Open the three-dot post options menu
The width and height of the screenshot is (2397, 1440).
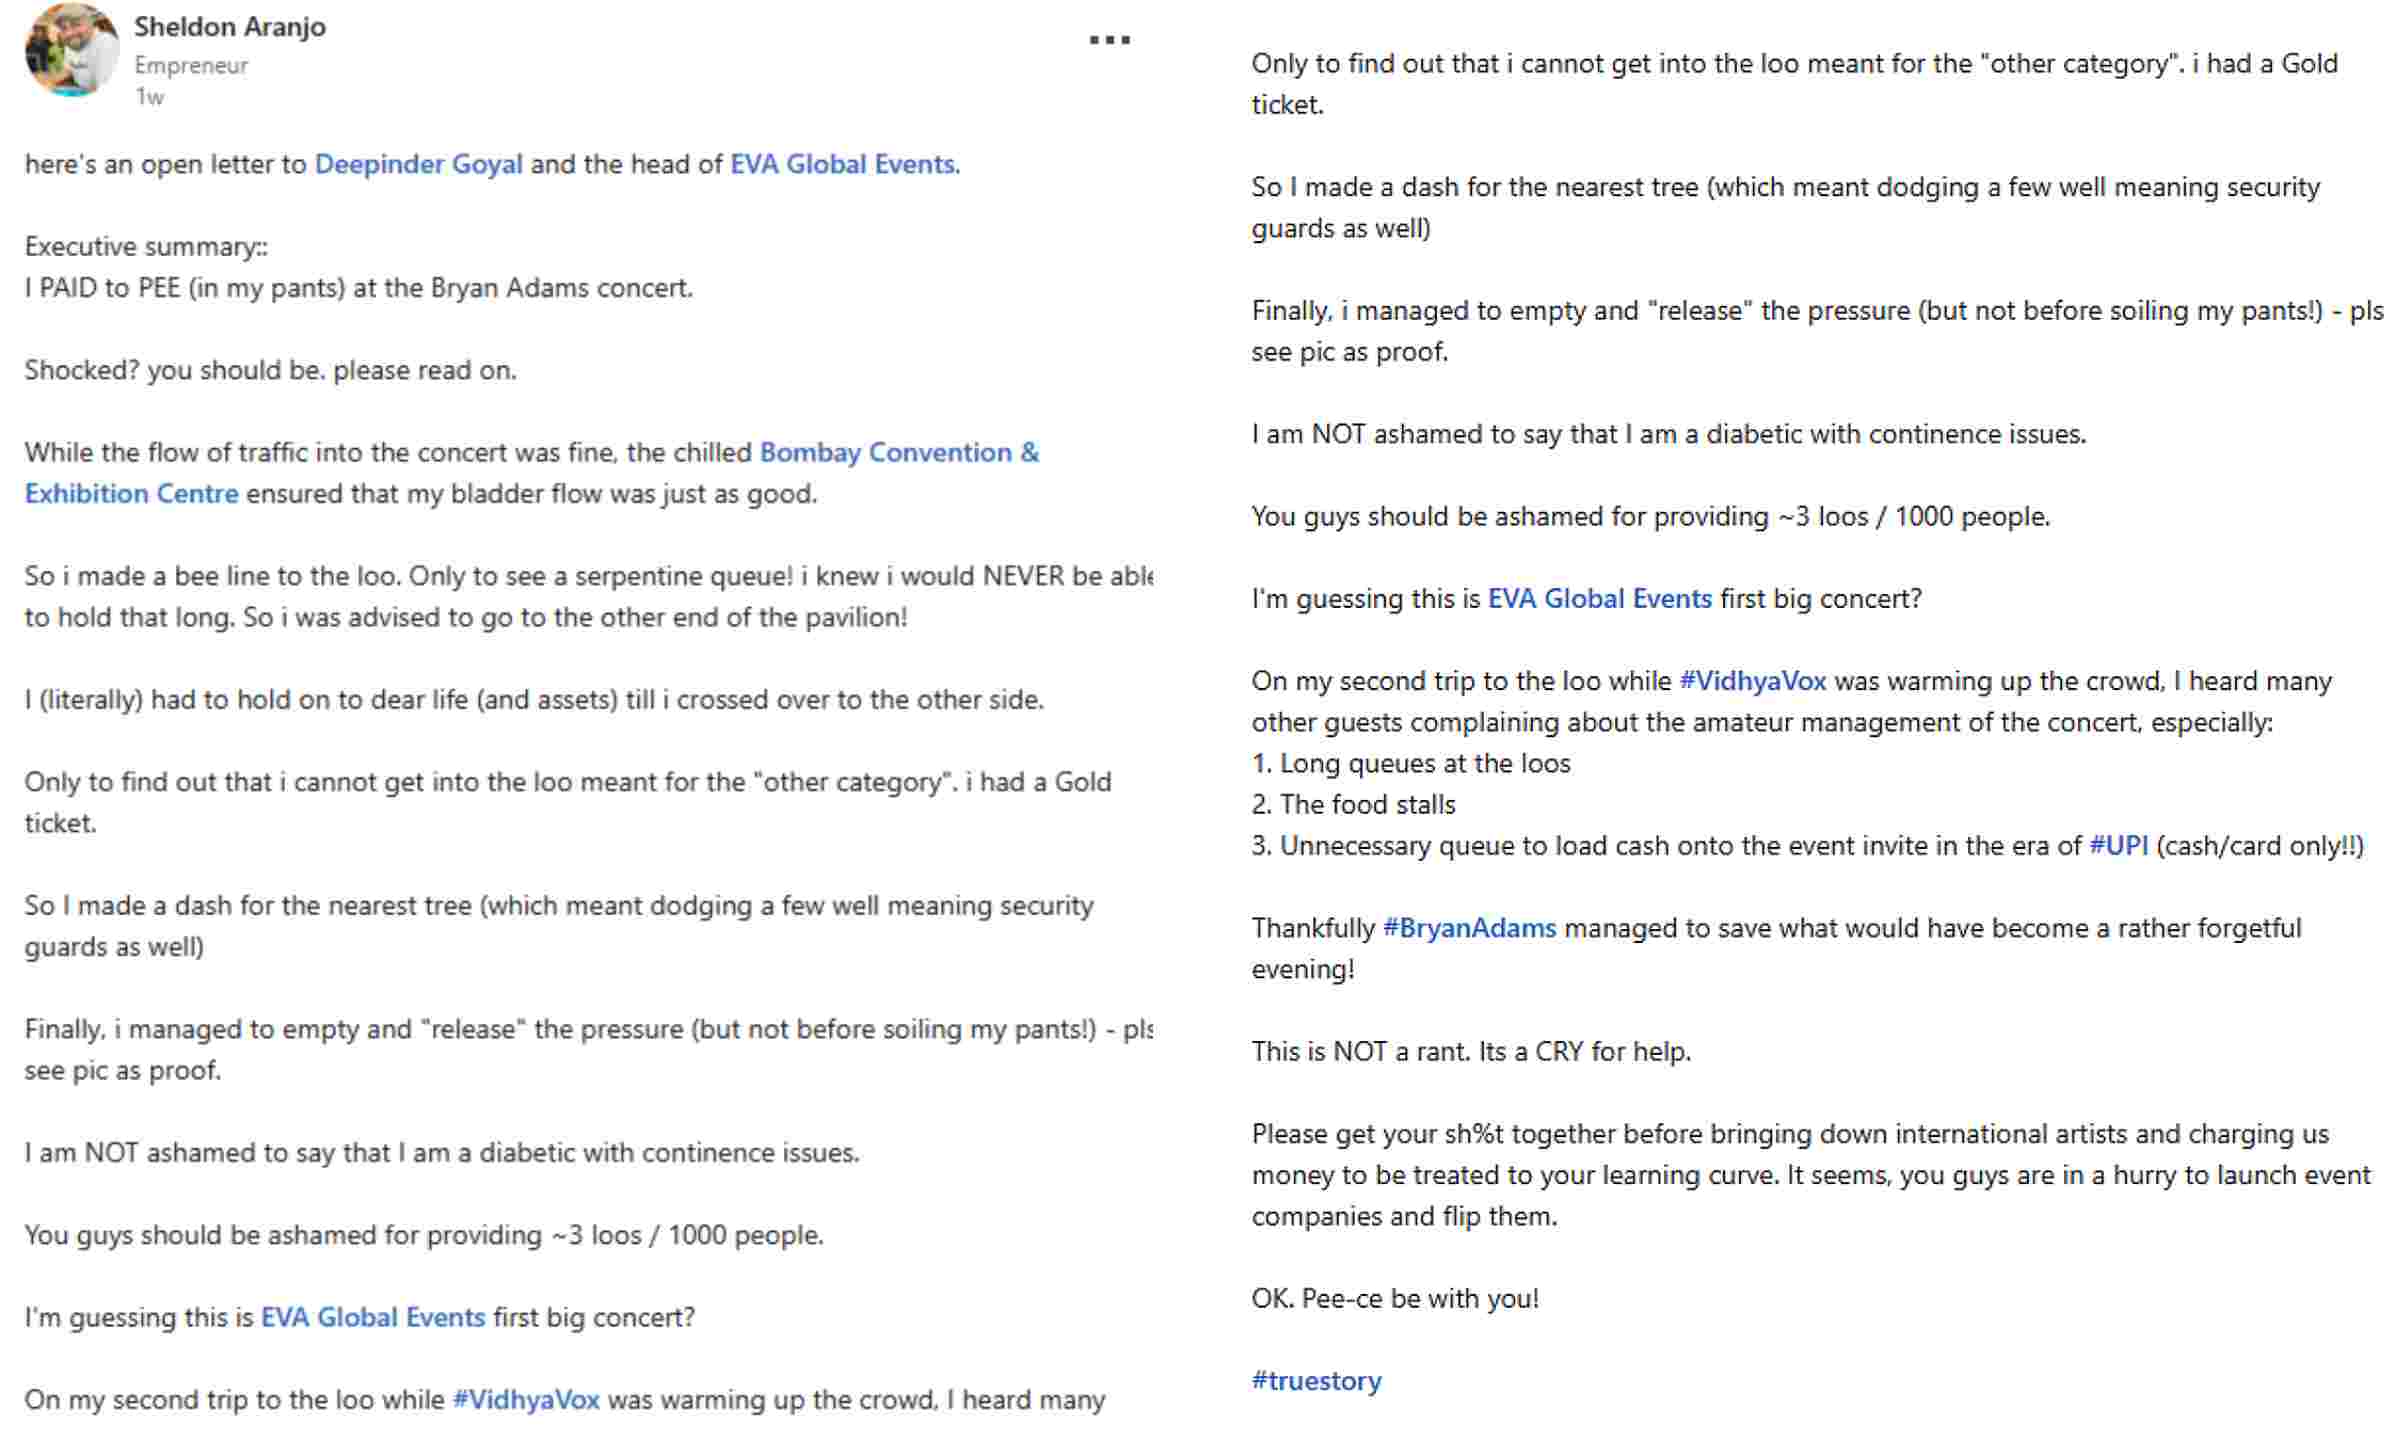click(x=1109, y=40)
